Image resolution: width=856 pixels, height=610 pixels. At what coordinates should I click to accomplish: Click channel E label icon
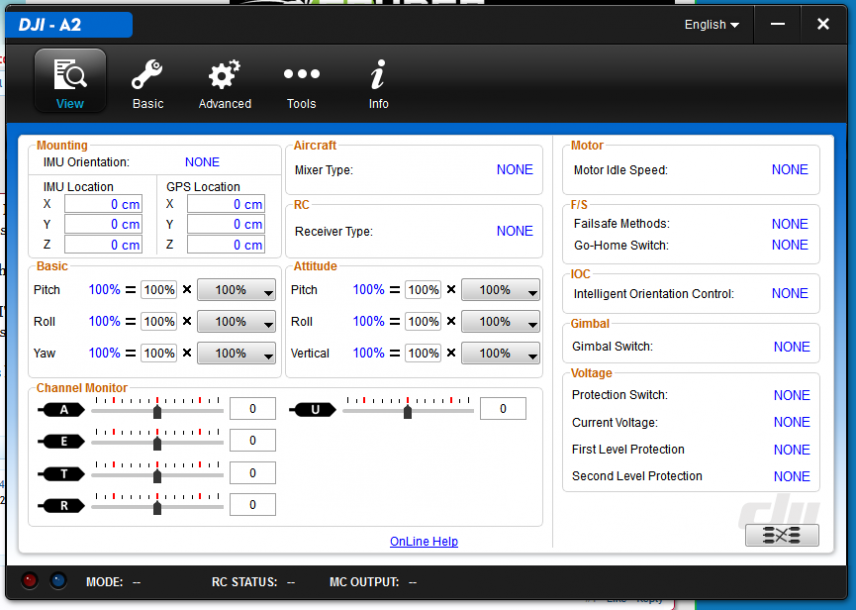click(x=62, y=441)
